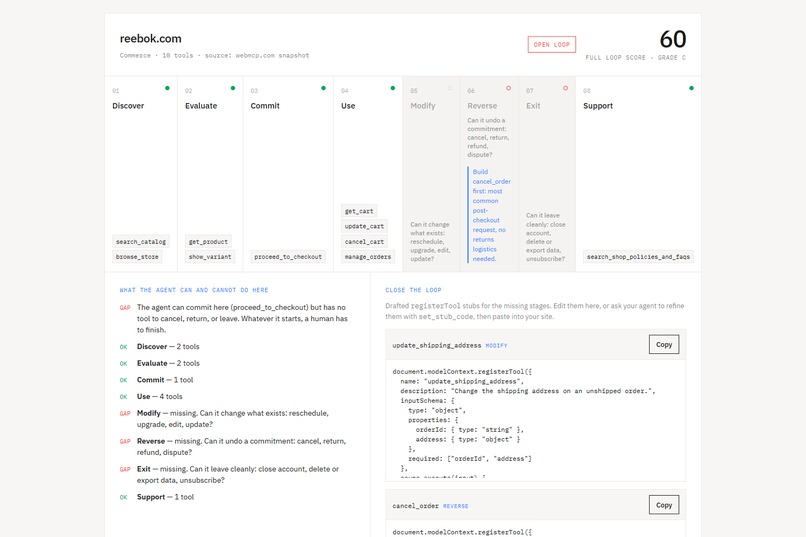Viewport: 806px width, 537px height.
Task: Click the 'CLOSE THE LOOP' heading
Action: pyautogui.click(x=413, y=290)
